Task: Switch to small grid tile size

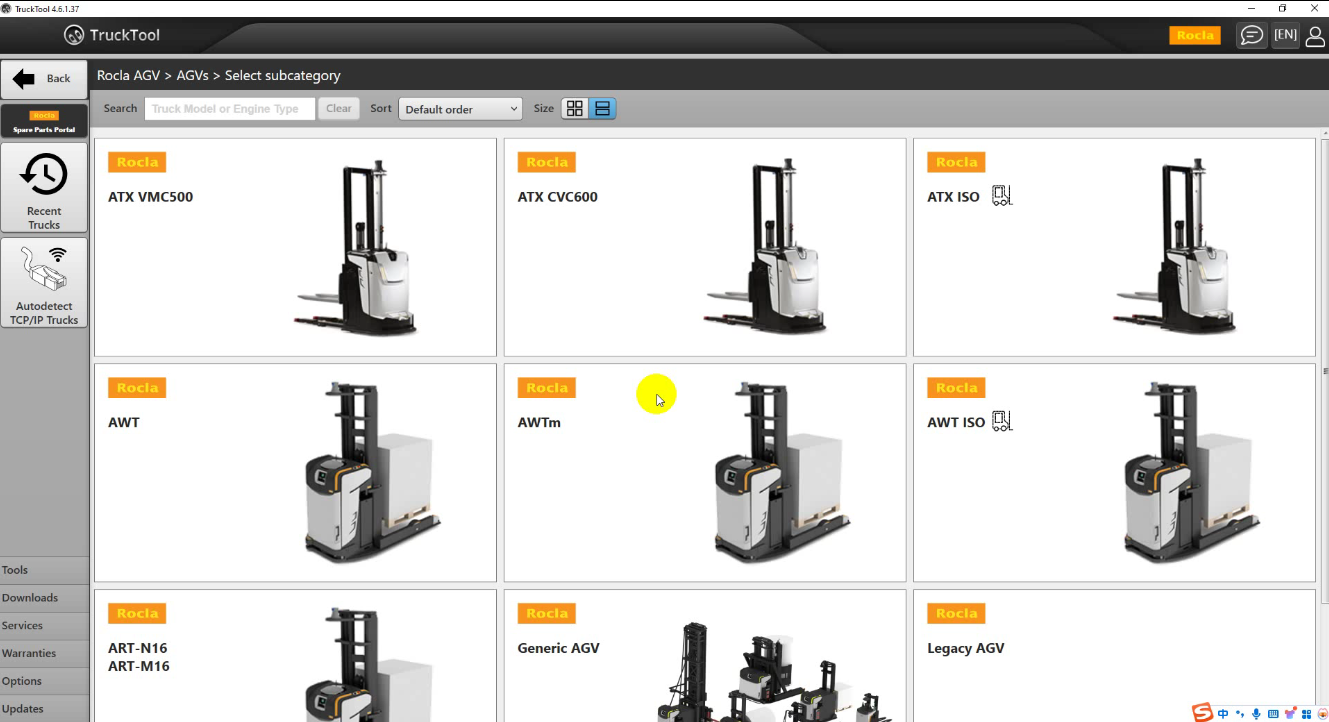Action: [574, 109]
